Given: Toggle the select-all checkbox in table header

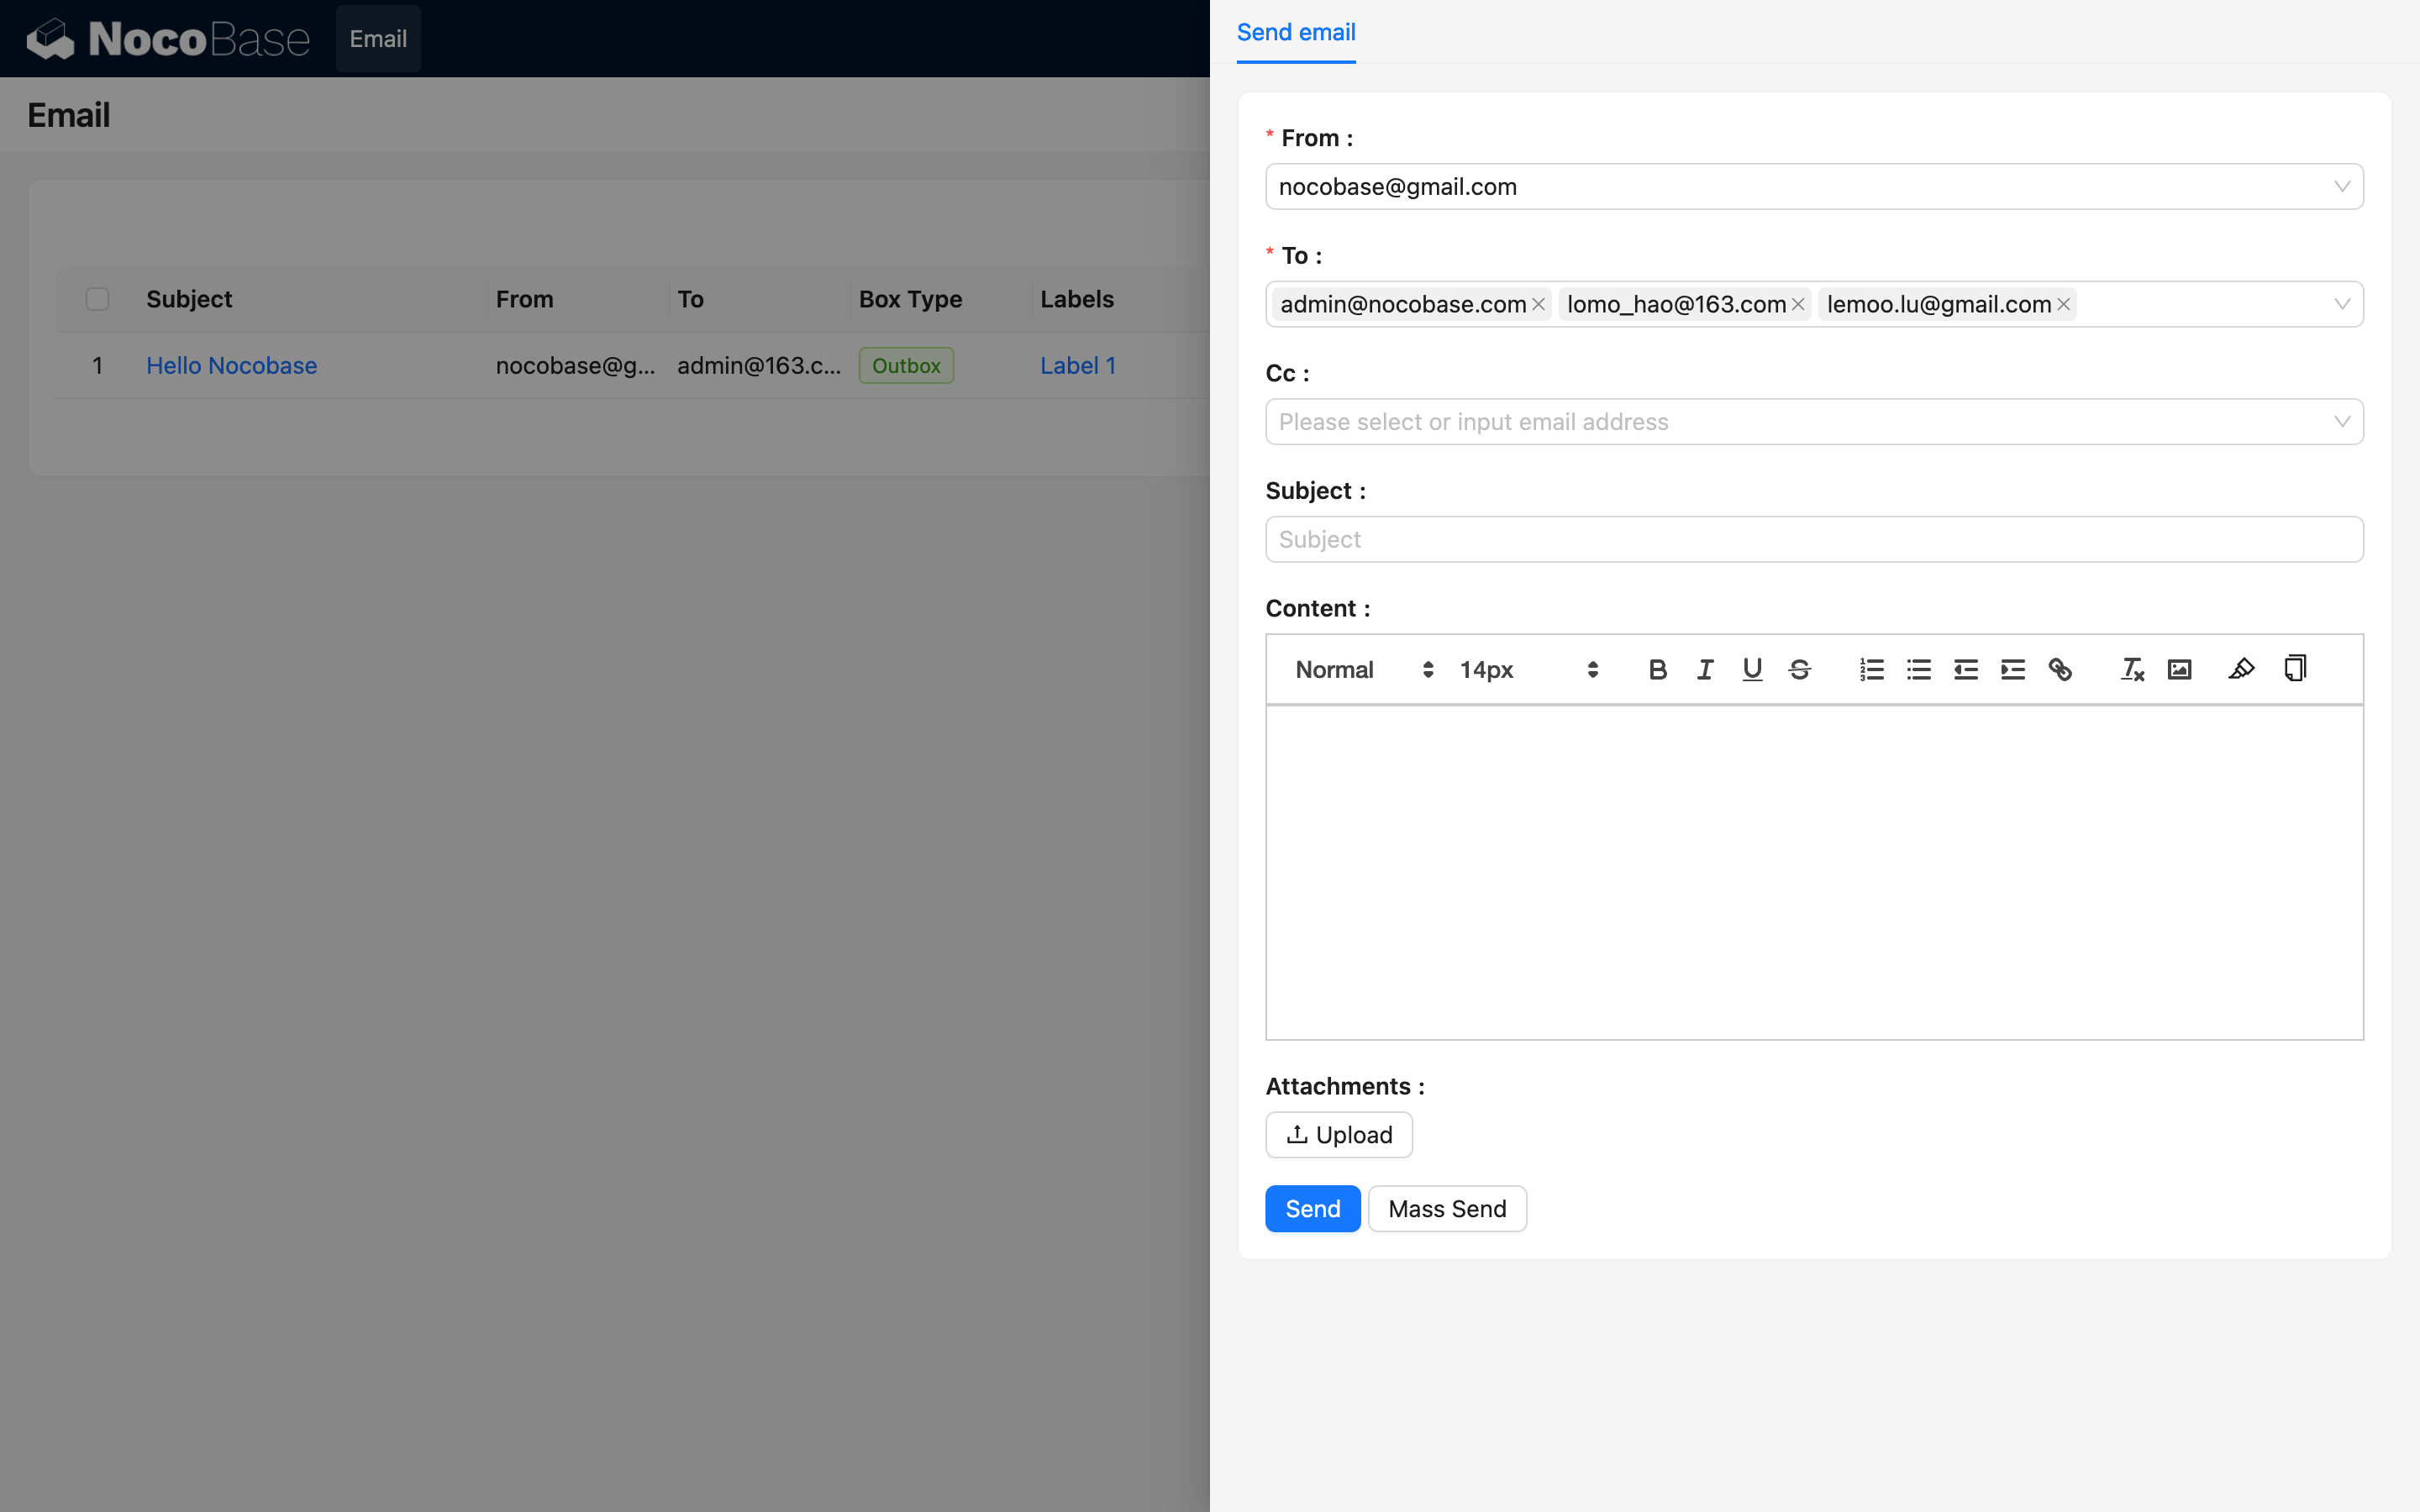Looking at the screenshot, I should [x=97, y=299].
